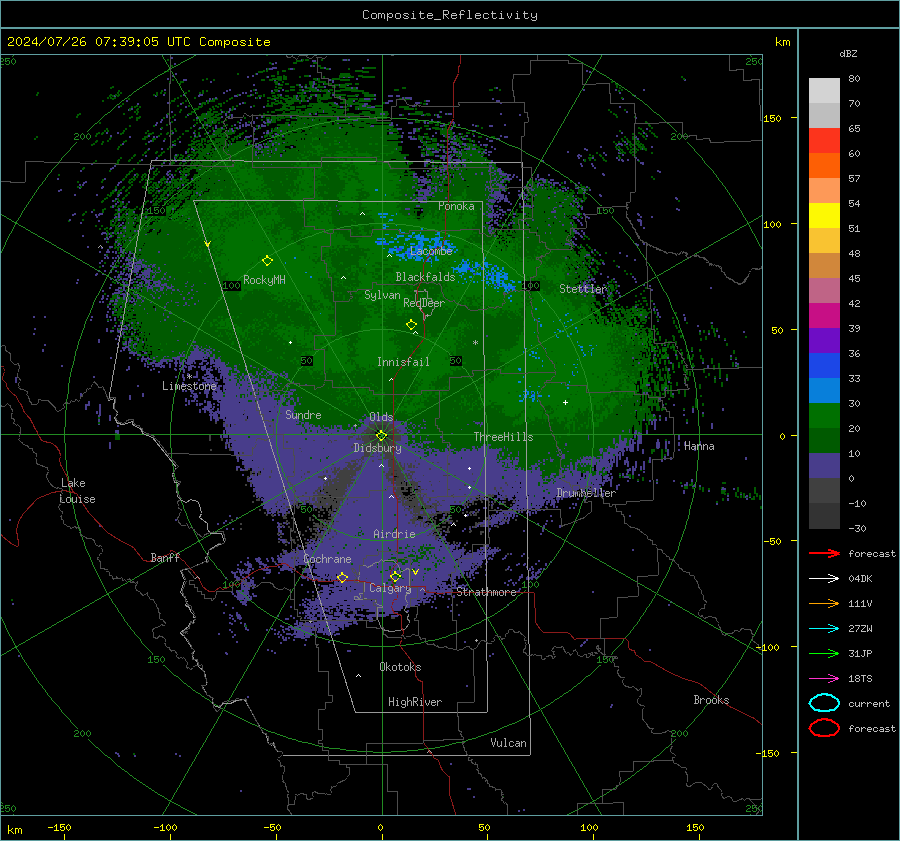Screen dimensions: 900x841
Task: Select the white 04DK arrow icon
Action: [x=824, y=578]
